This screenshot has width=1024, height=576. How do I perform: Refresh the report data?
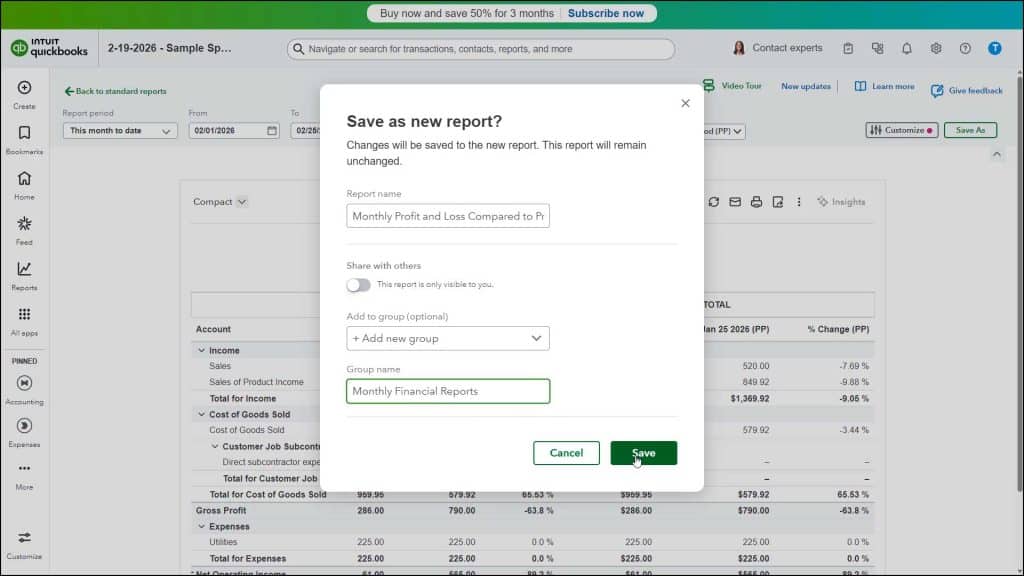713,201
